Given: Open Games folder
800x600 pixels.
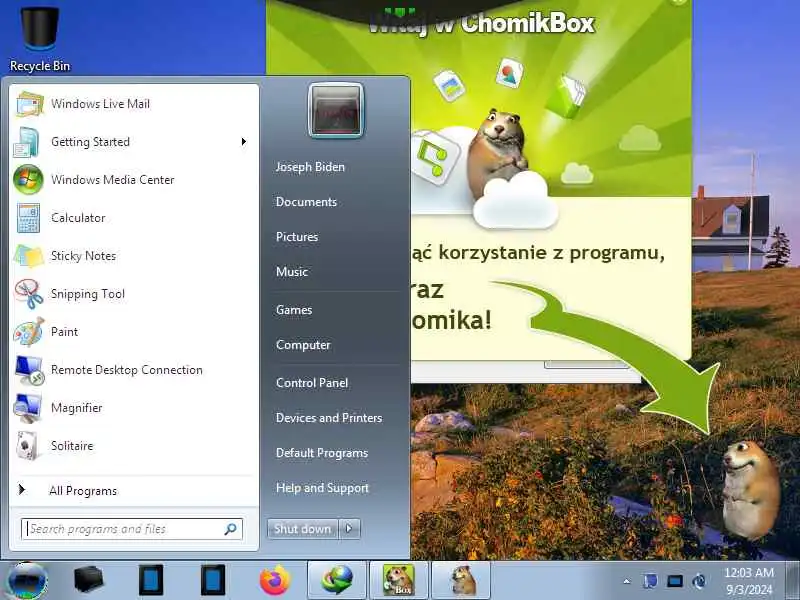Looking at the screenshot, I should pos(294,310).
